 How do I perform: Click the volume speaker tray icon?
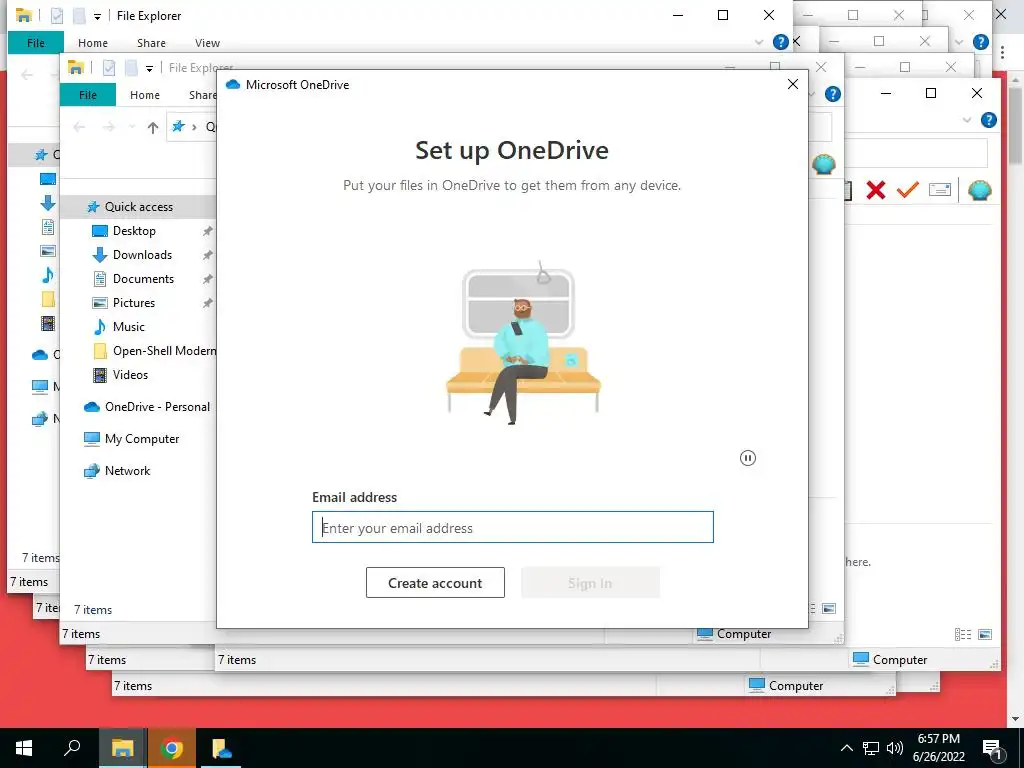(895, 748)
